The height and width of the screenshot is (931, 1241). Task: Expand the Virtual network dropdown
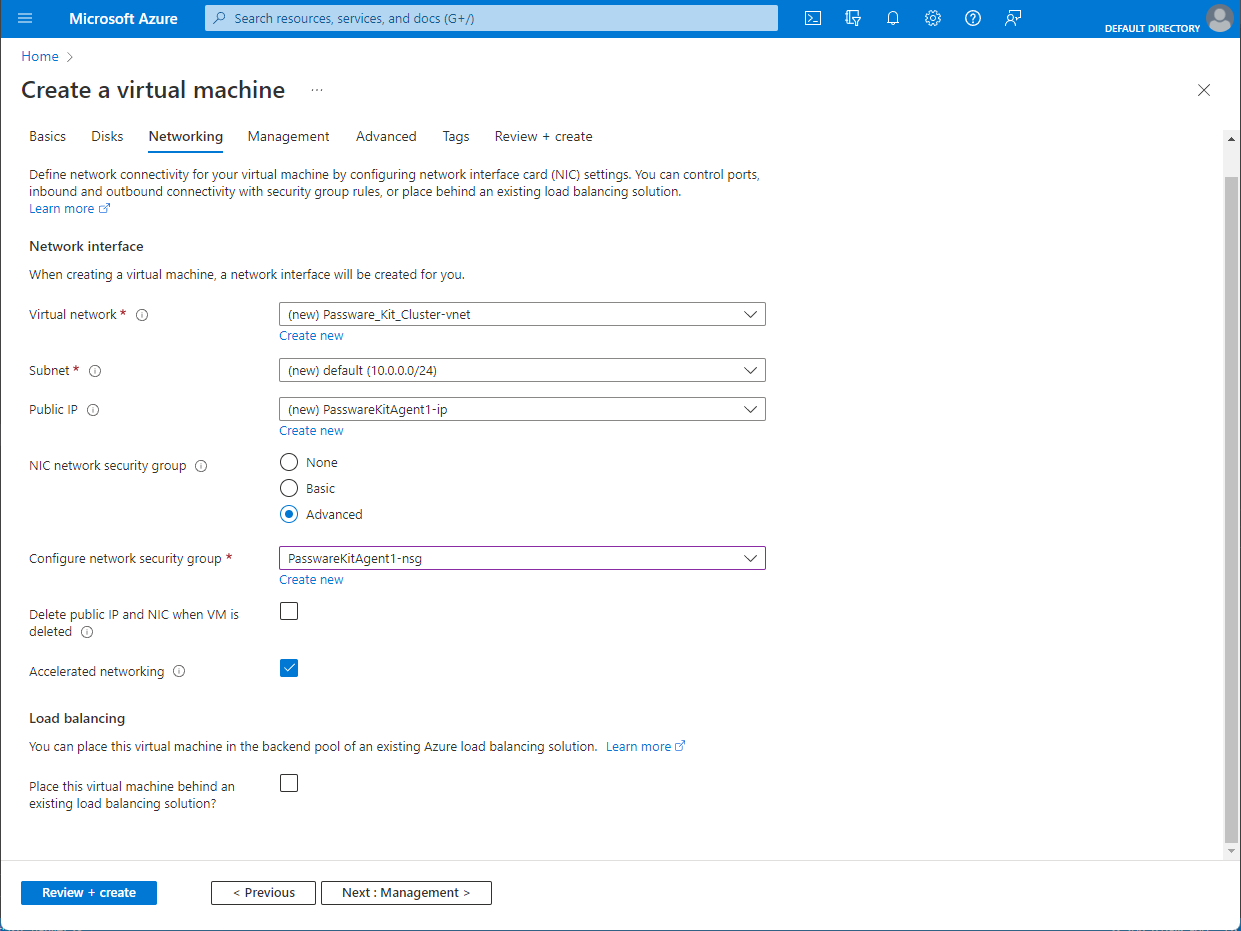pos(522,314)
